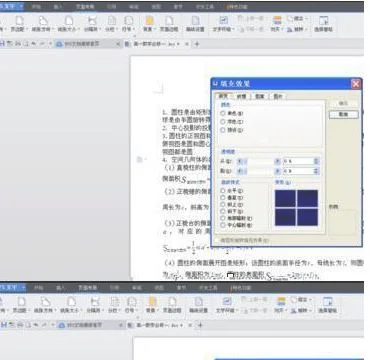
Task: Switch to 纹理 texture tab in dialog
Action: [241, 96]
